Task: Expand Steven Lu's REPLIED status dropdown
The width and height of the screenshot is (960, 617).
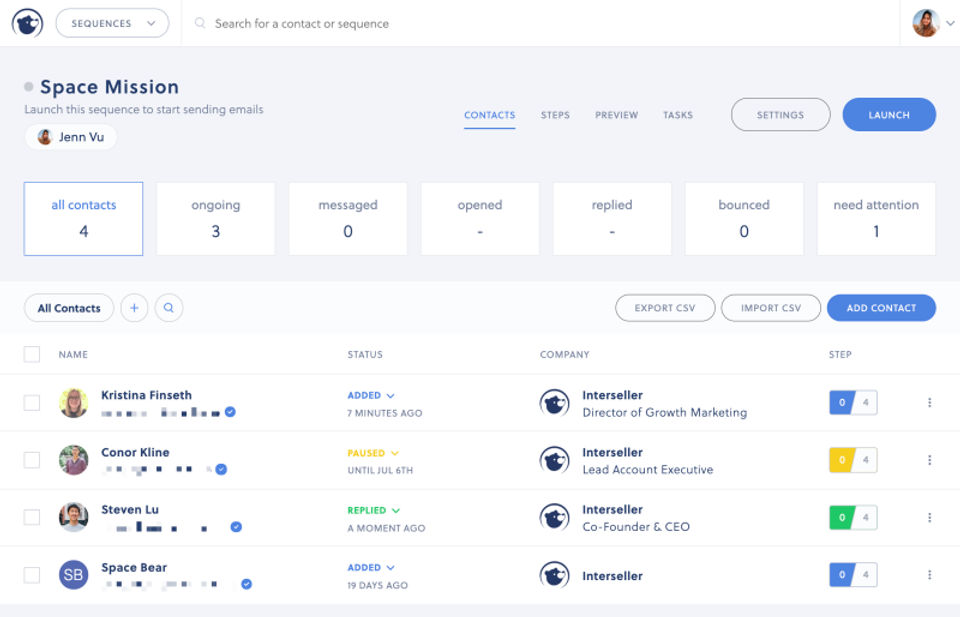Action: point(374,510)
